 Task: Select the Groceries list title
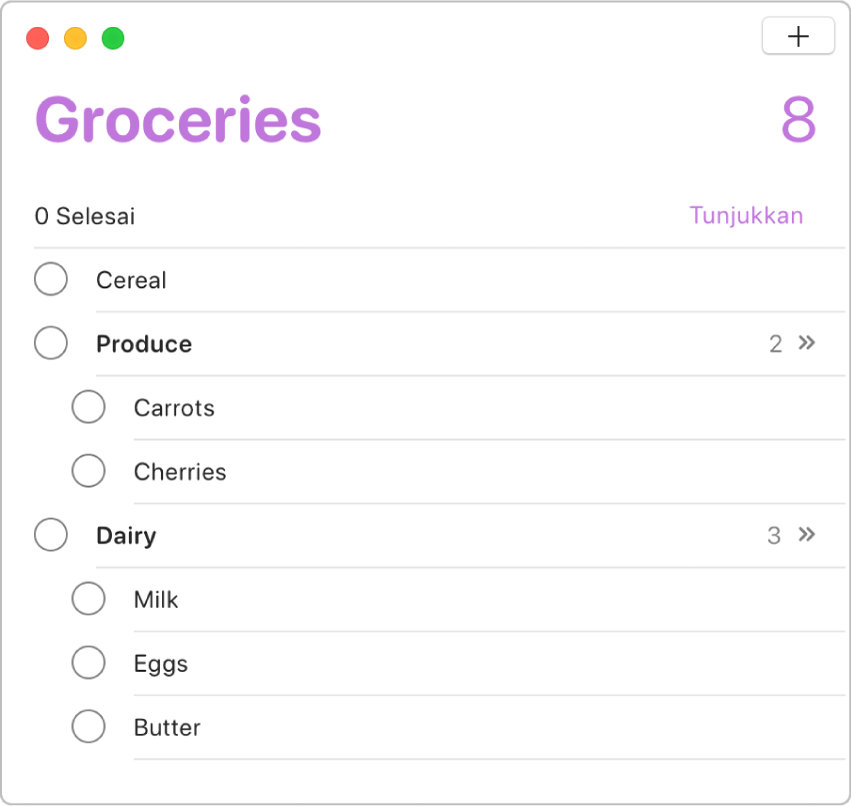click(178, 121)
